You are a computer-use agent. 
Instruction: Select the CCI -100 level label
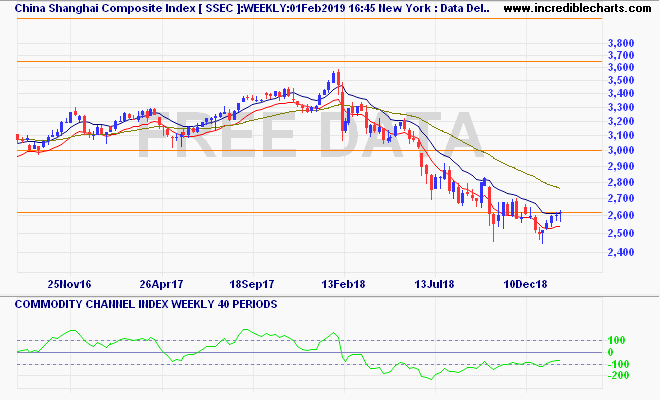tap(618, 364)
